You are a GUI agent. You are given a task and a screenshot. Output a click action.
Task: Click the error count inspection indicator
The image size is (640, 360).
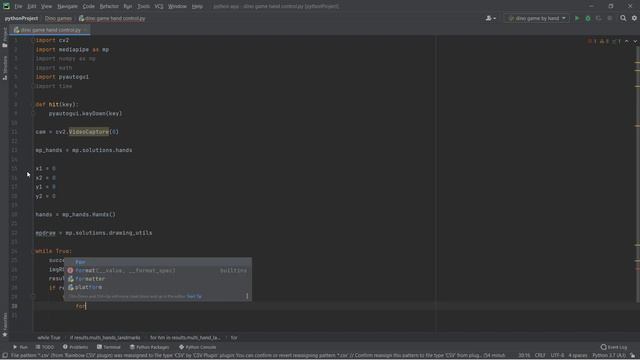point(592,41)
